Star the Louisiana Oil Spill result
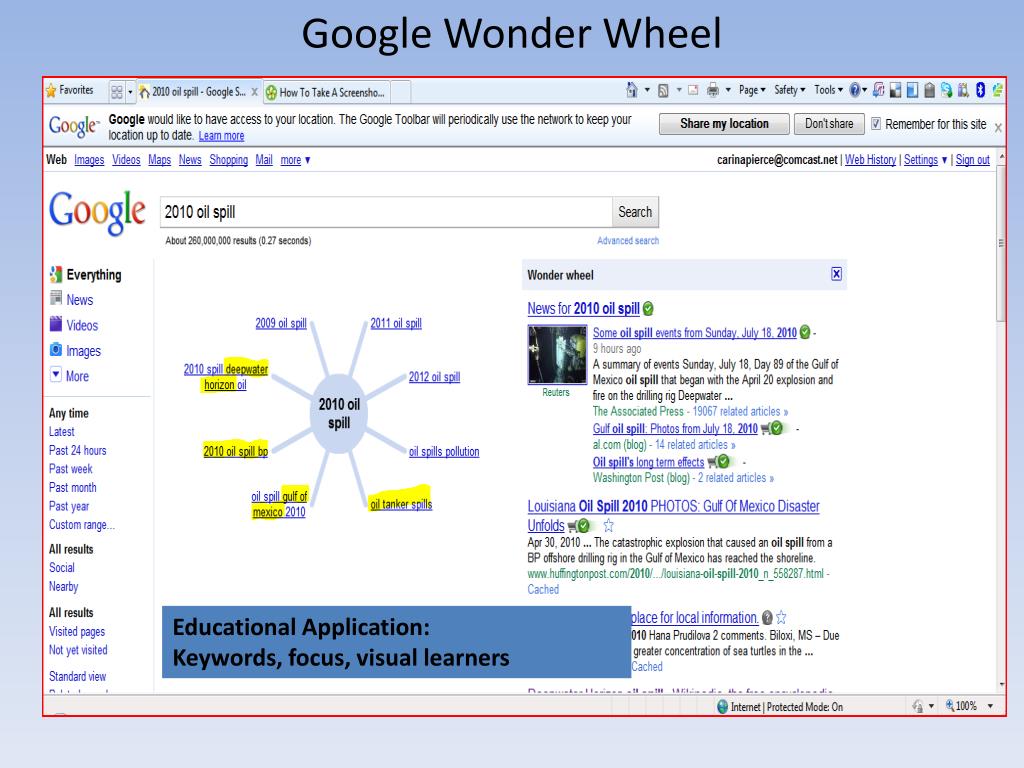Screen dimensions: 1024x768 pyautogui.click(x=608, y=526)
